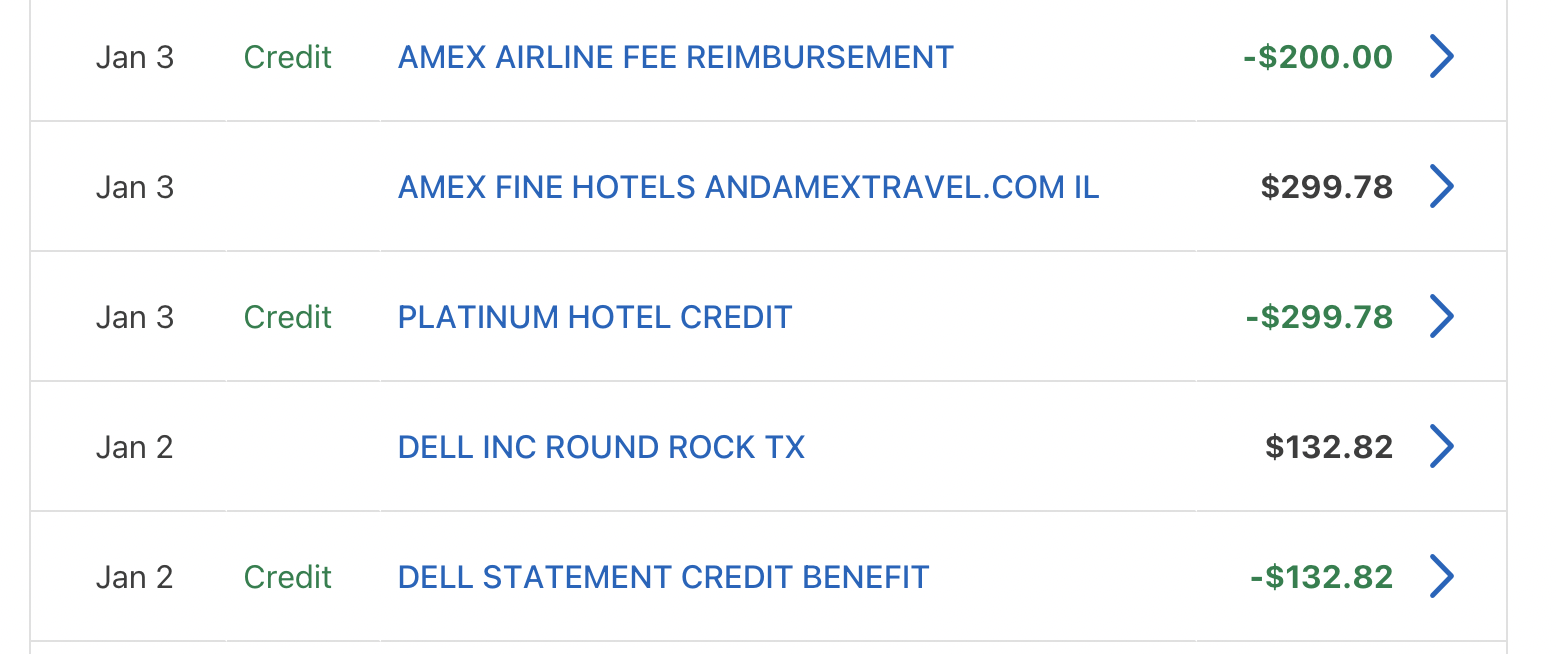Screen dimensions: 1556x654
Task: Click Credit label on Dell Statement row
Action: tap(287, 577)
